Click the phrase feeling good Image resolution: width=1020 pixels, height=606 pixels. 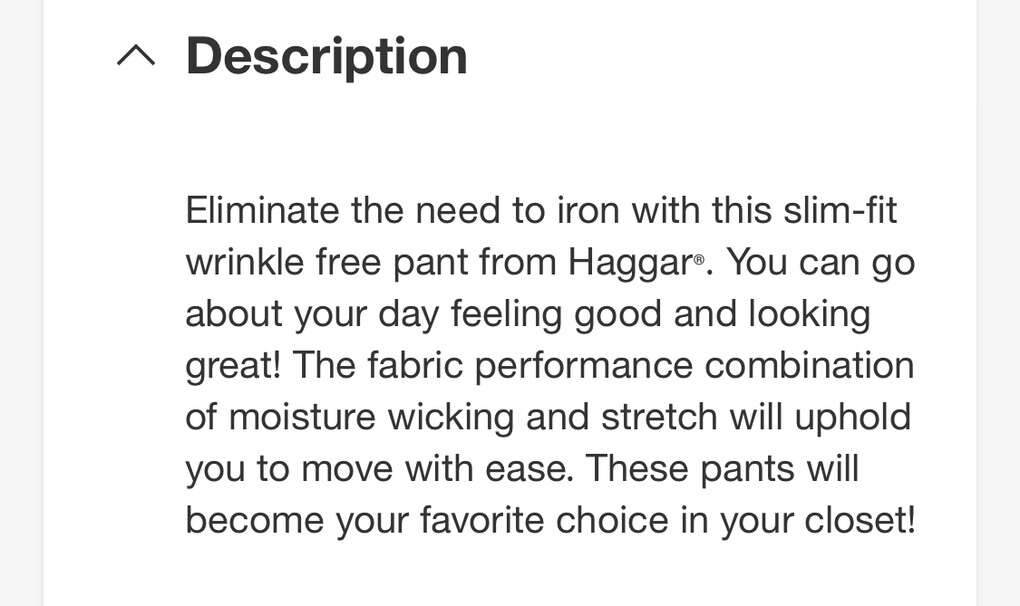click(x=555, y=315)
